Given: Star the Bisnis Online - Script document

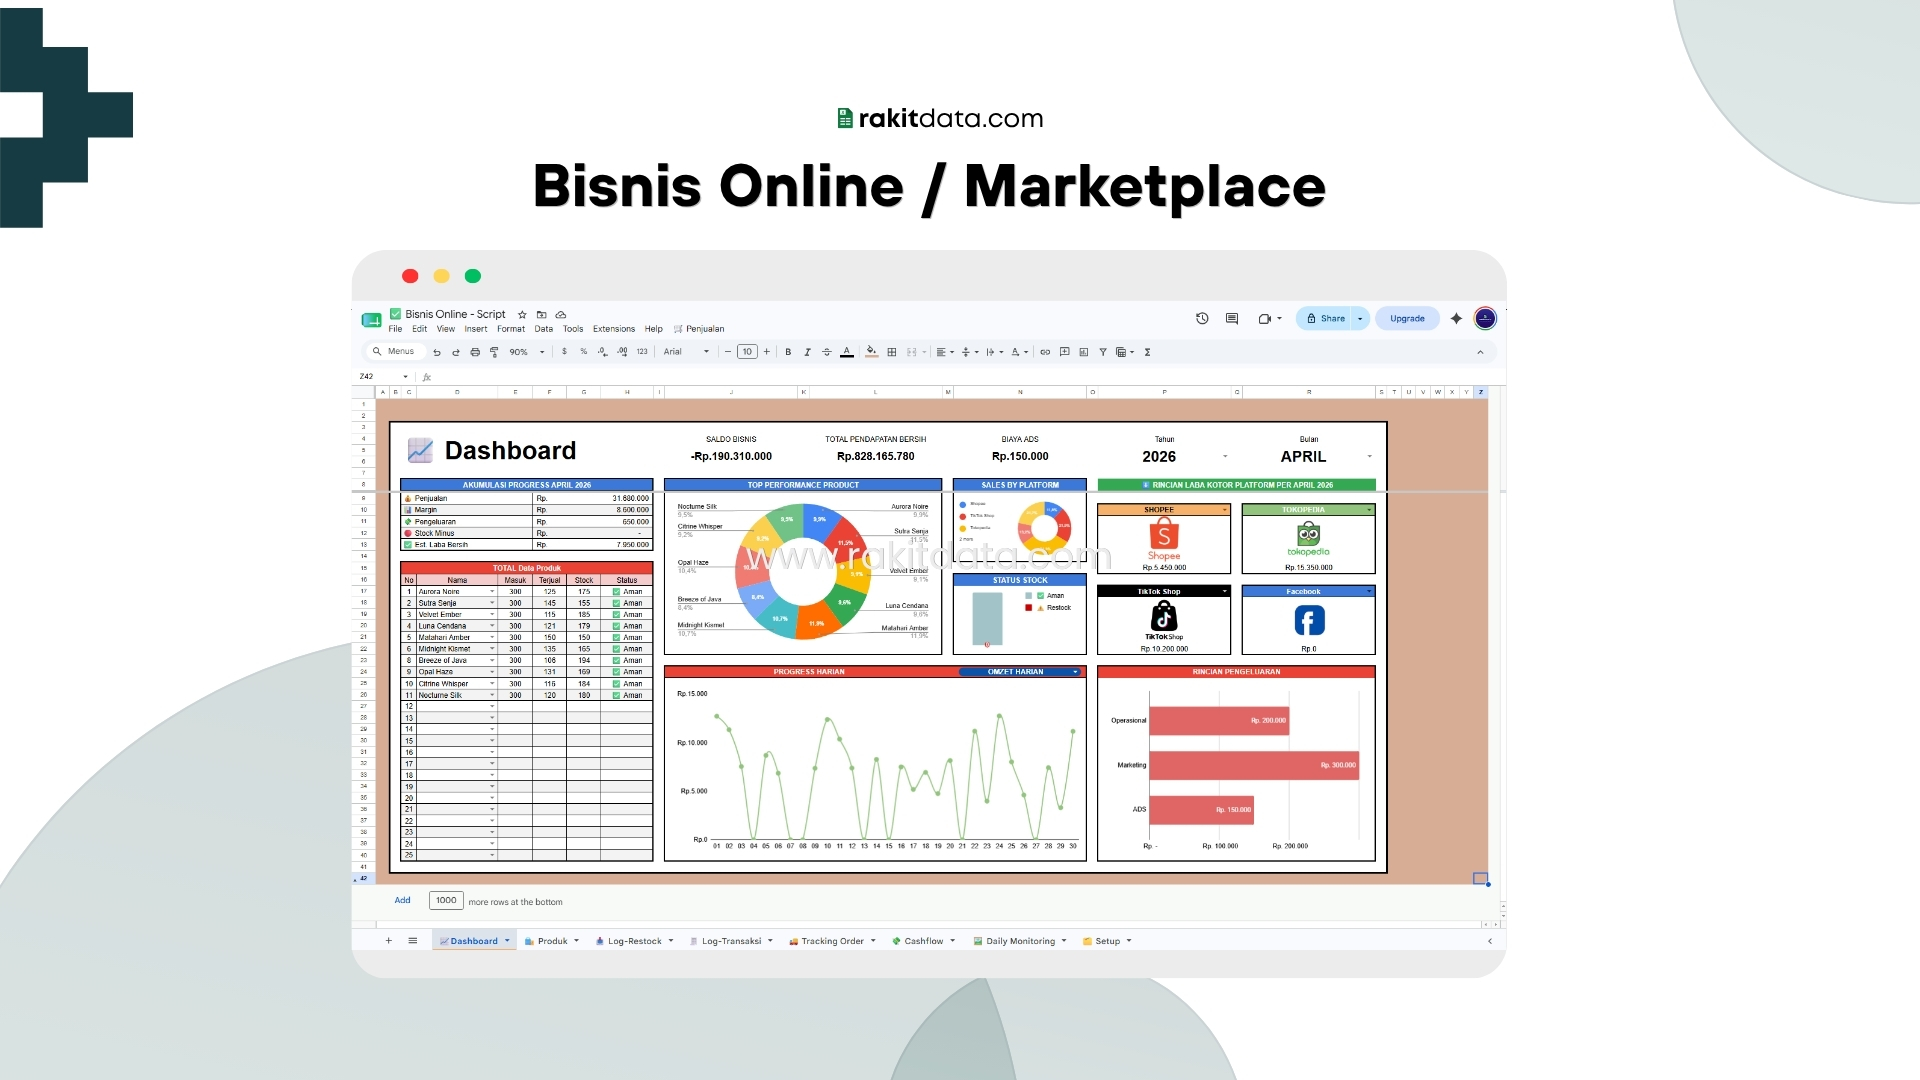Looking at the screenshot, I should coord(522,315).
